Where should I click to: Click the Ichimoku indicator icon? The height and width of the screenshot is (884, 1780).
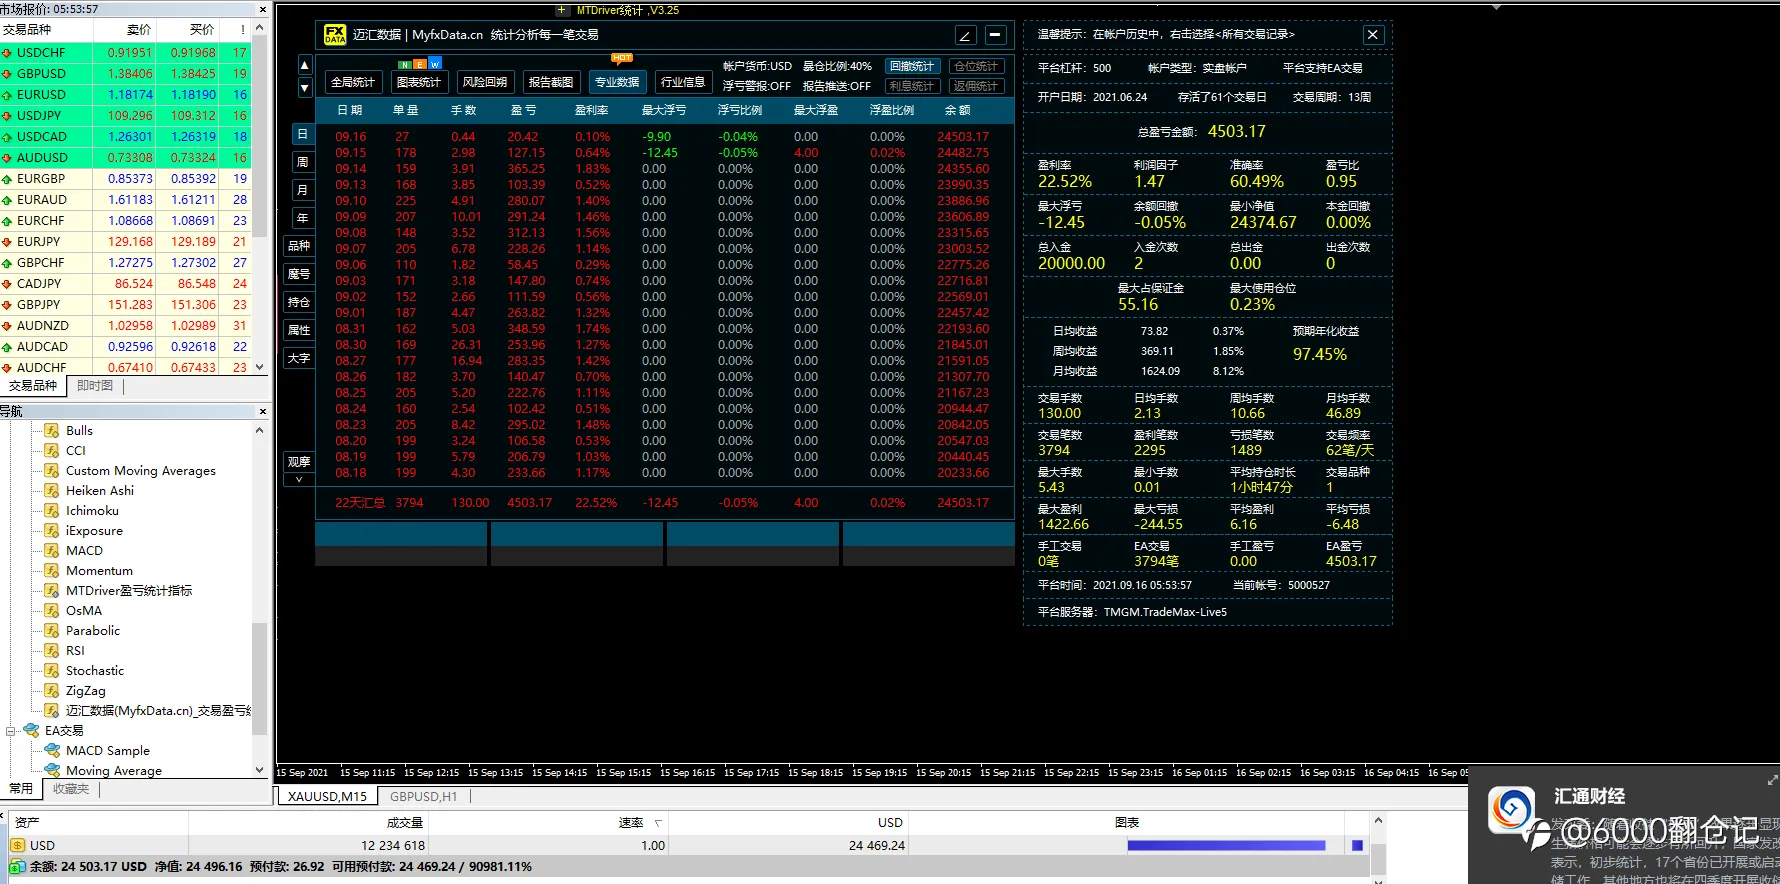pos(52,511)
